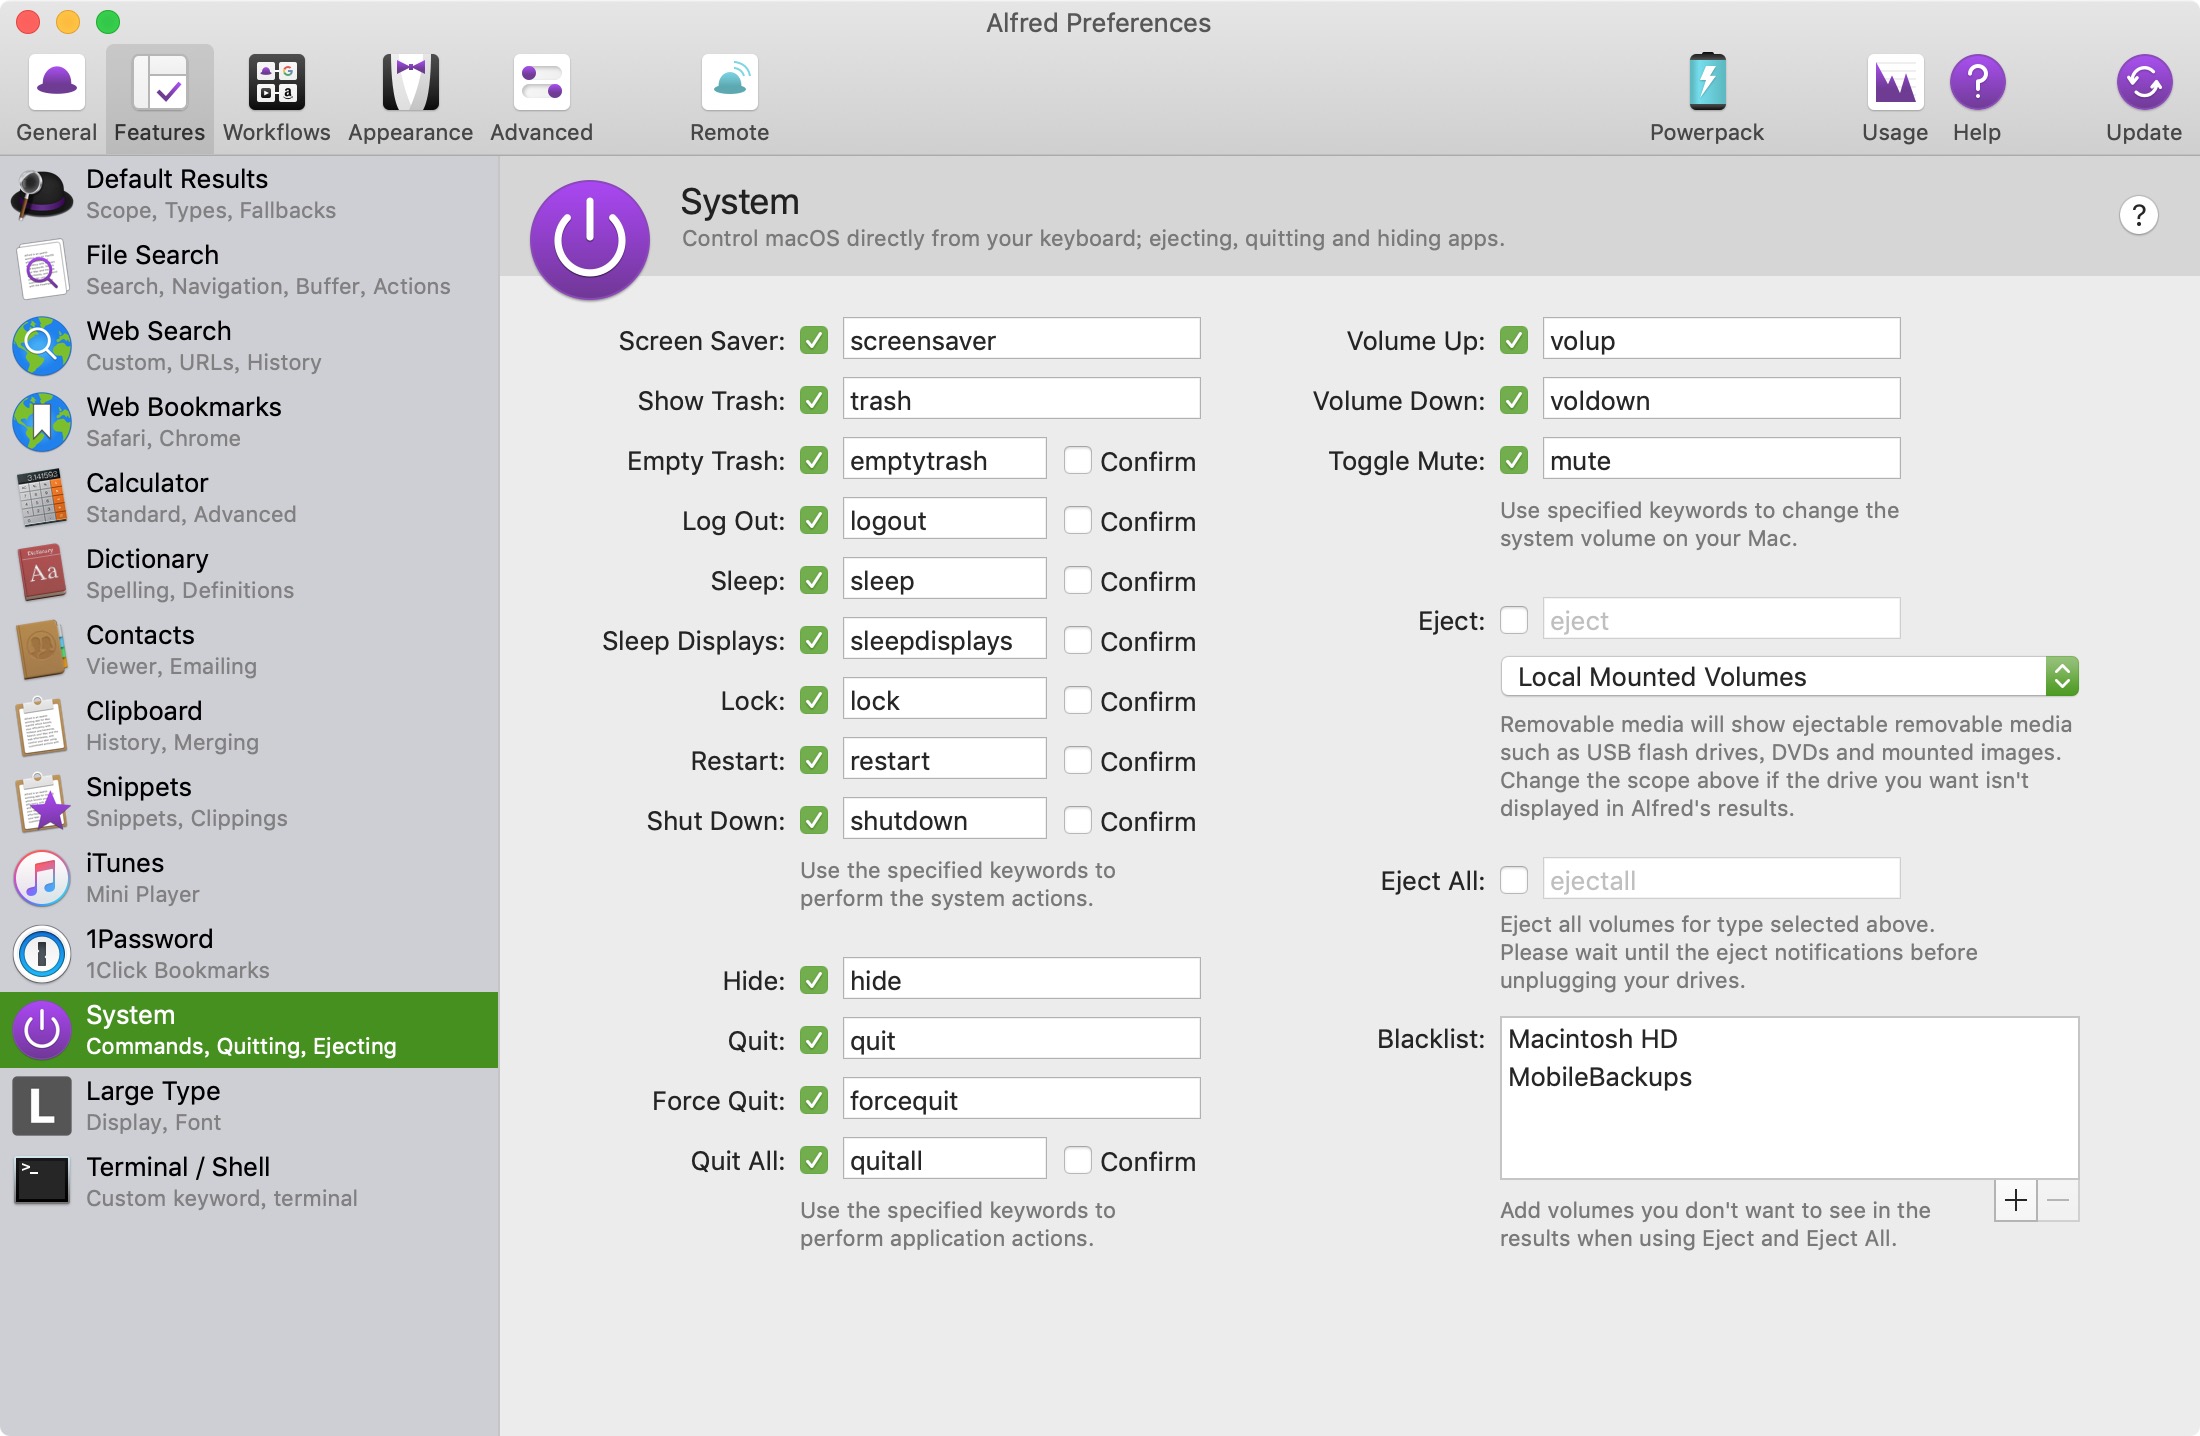Viewport: 2200px width, 1436px height.
Task: Edit the quitall keyword field
Action: point(944,1160)
